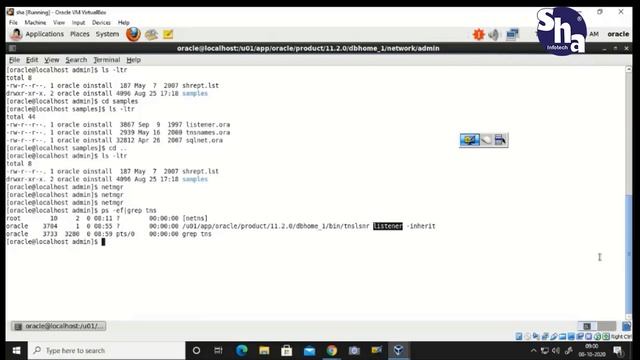
Task: Open VirtualBox File menu
Action: (13, 22)
